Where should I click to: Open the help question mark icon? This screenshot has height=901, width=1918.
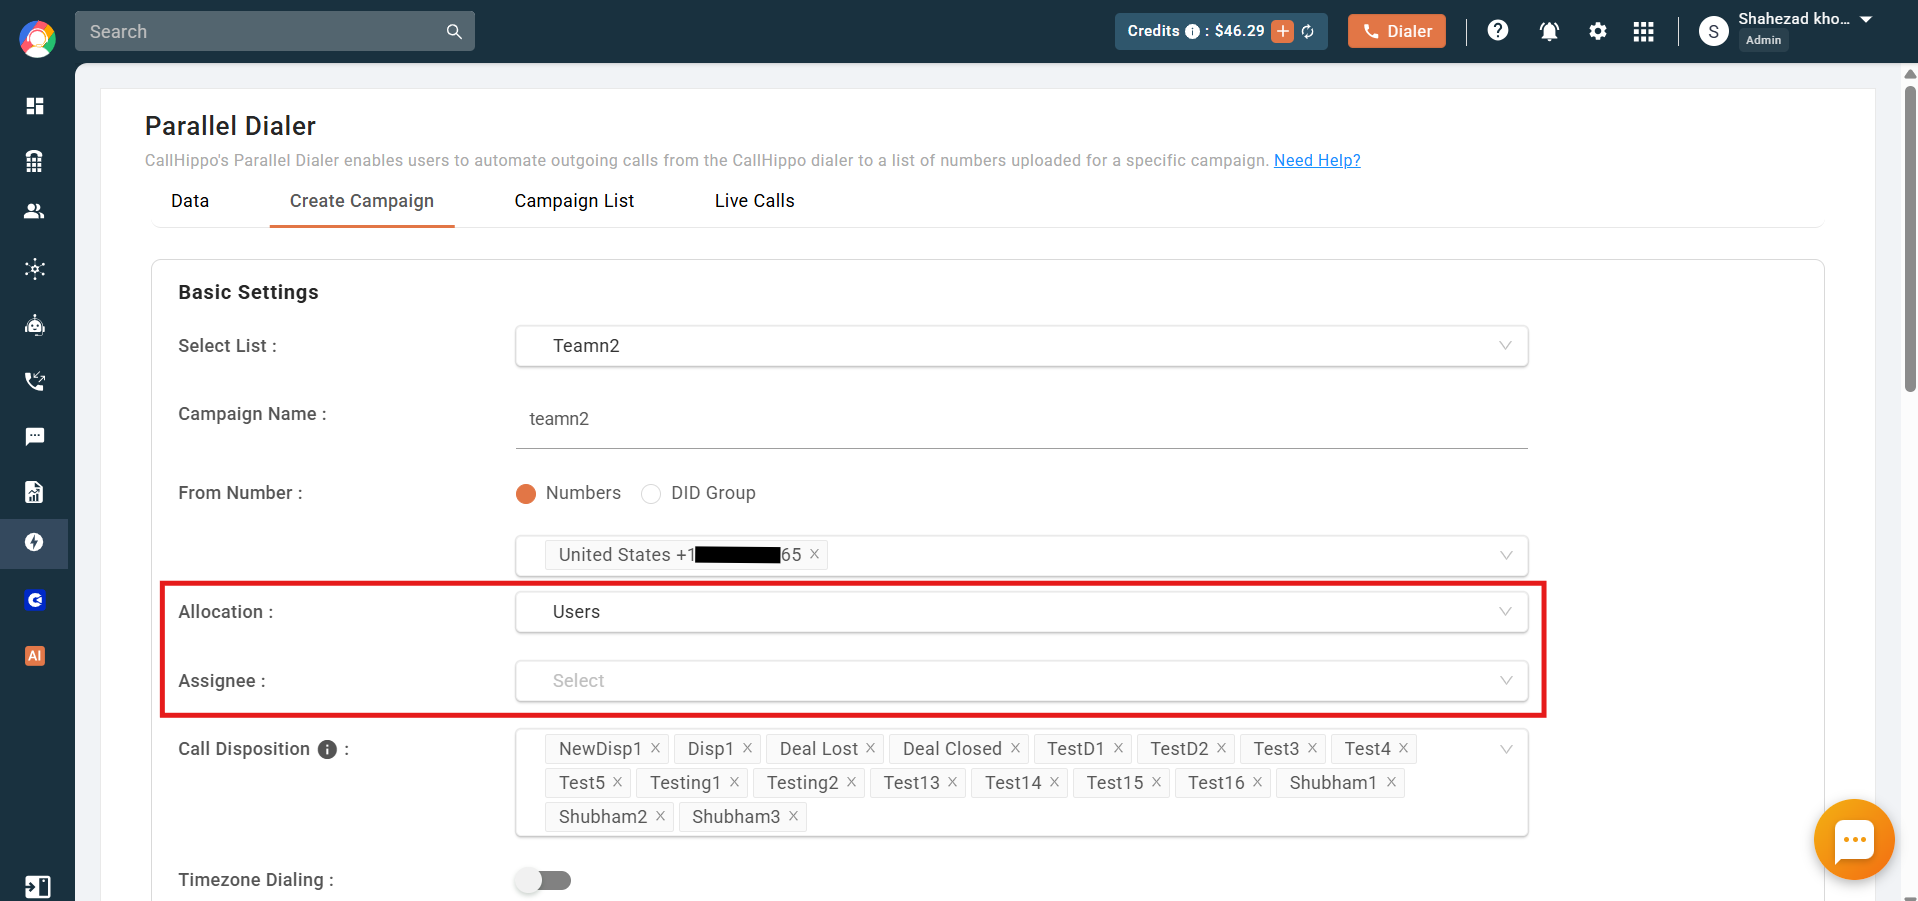(1497, 31)
